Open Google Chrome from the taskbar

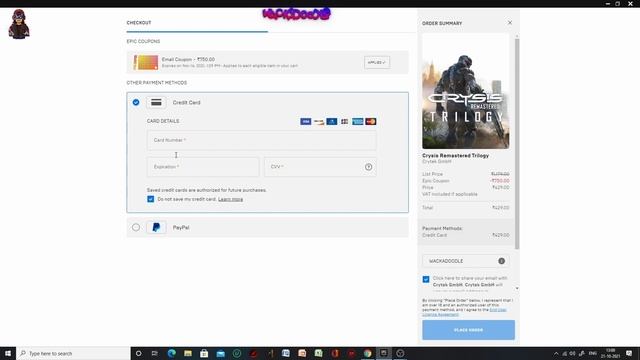pyautogui.click(x=367, y=353)
